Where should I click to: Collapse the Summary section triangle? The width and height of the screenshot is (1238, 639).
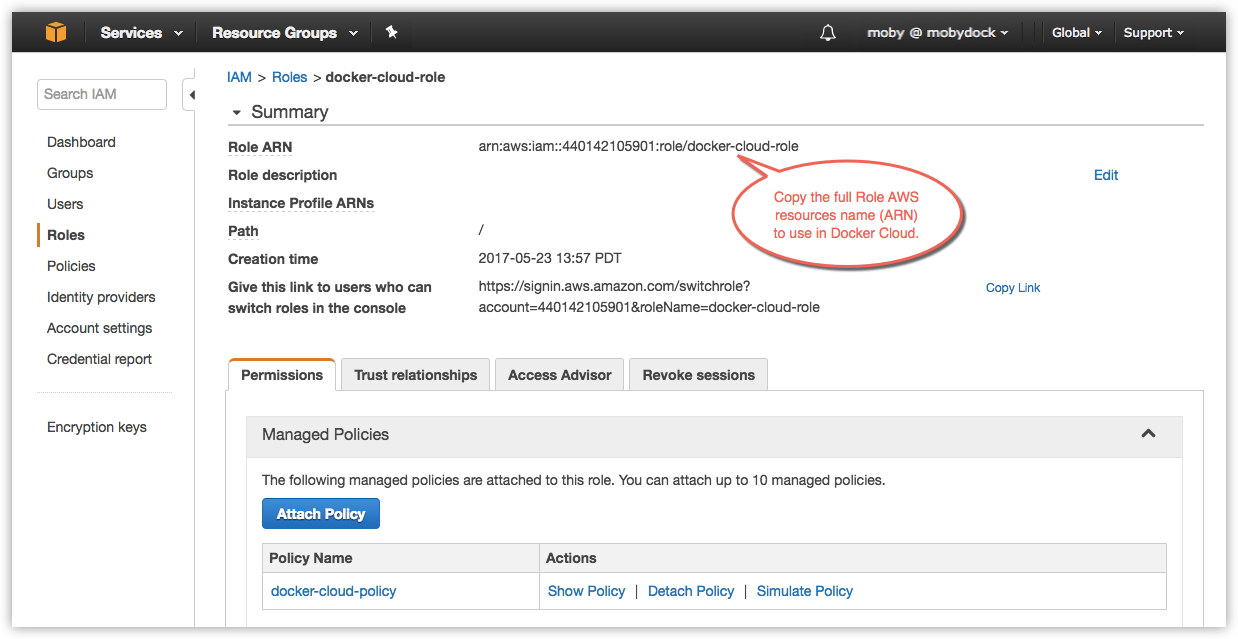[x=237, y=113]
